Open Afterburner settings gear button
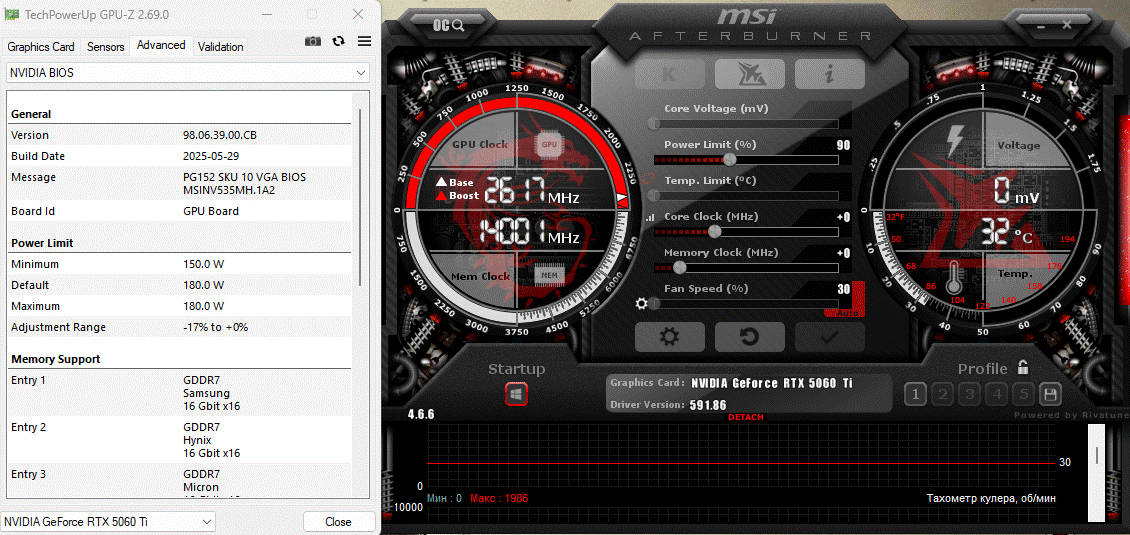1130x535 pixels. 669,337
